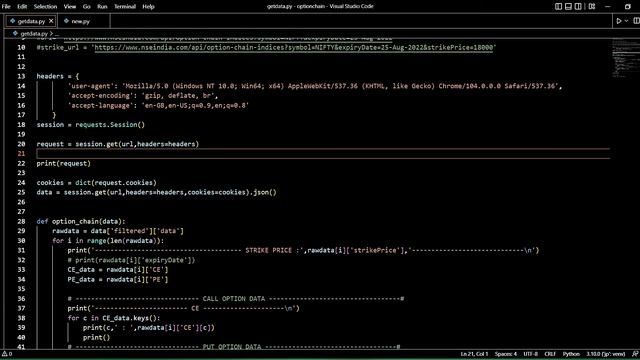The width and height of the screenshot is (640, 360).
Task: Change the CRLF end-of-line sequence
Action: (x=550, y=354)
